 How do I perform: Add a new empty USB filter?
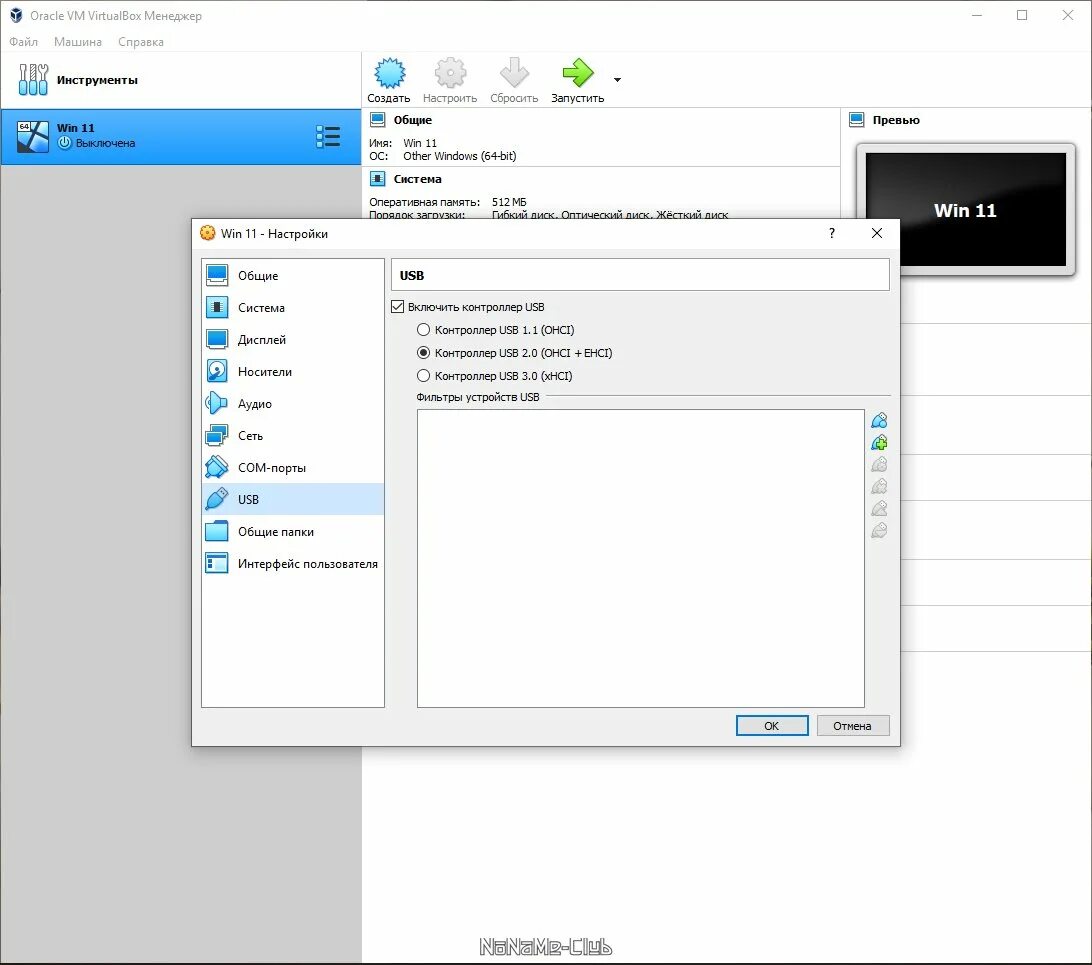tap(880, 421)
